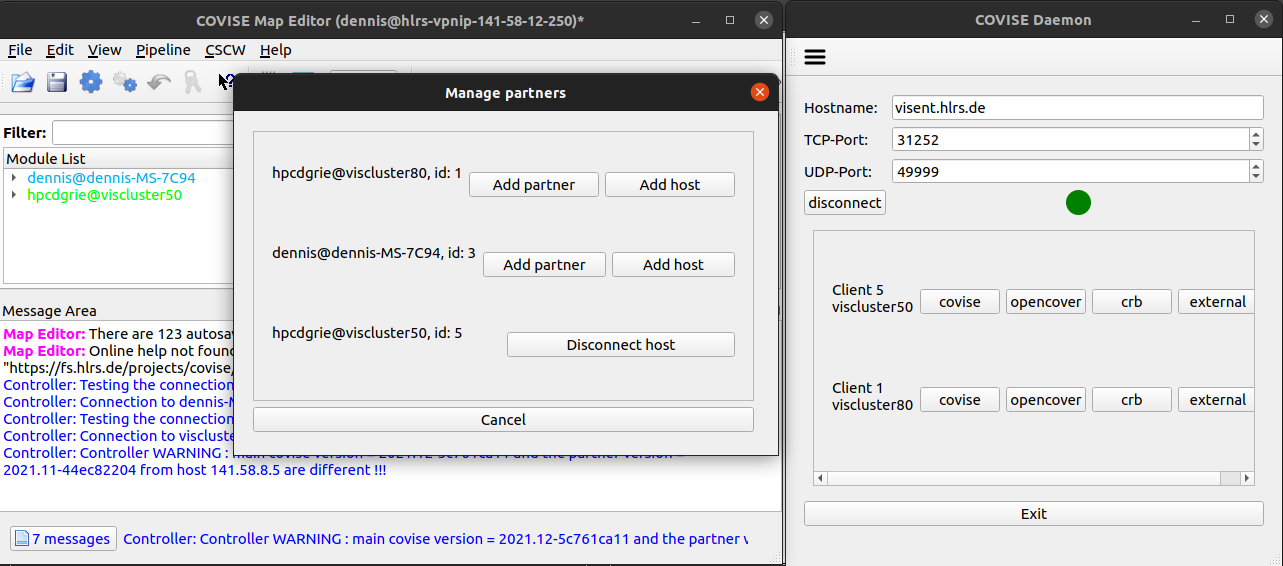Screen dimensions: 1283x566
Task: Click left arrow of client list scrollbar
Action: (x=821, y=479)
